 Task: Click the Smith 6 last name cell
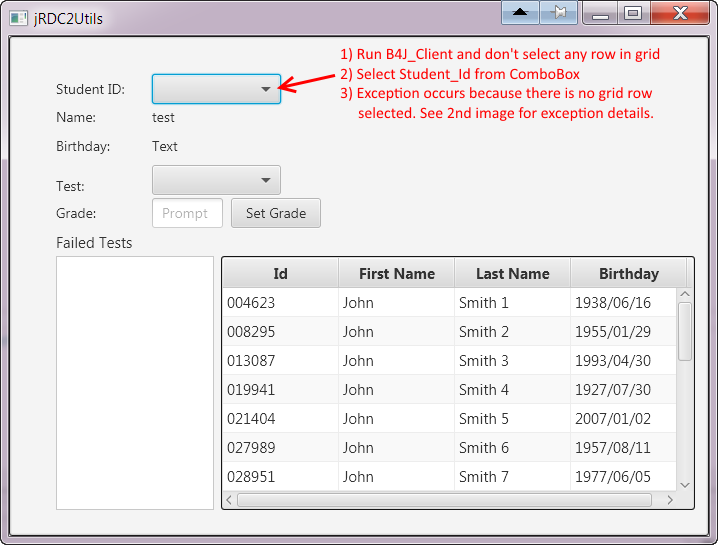point(512,447)
